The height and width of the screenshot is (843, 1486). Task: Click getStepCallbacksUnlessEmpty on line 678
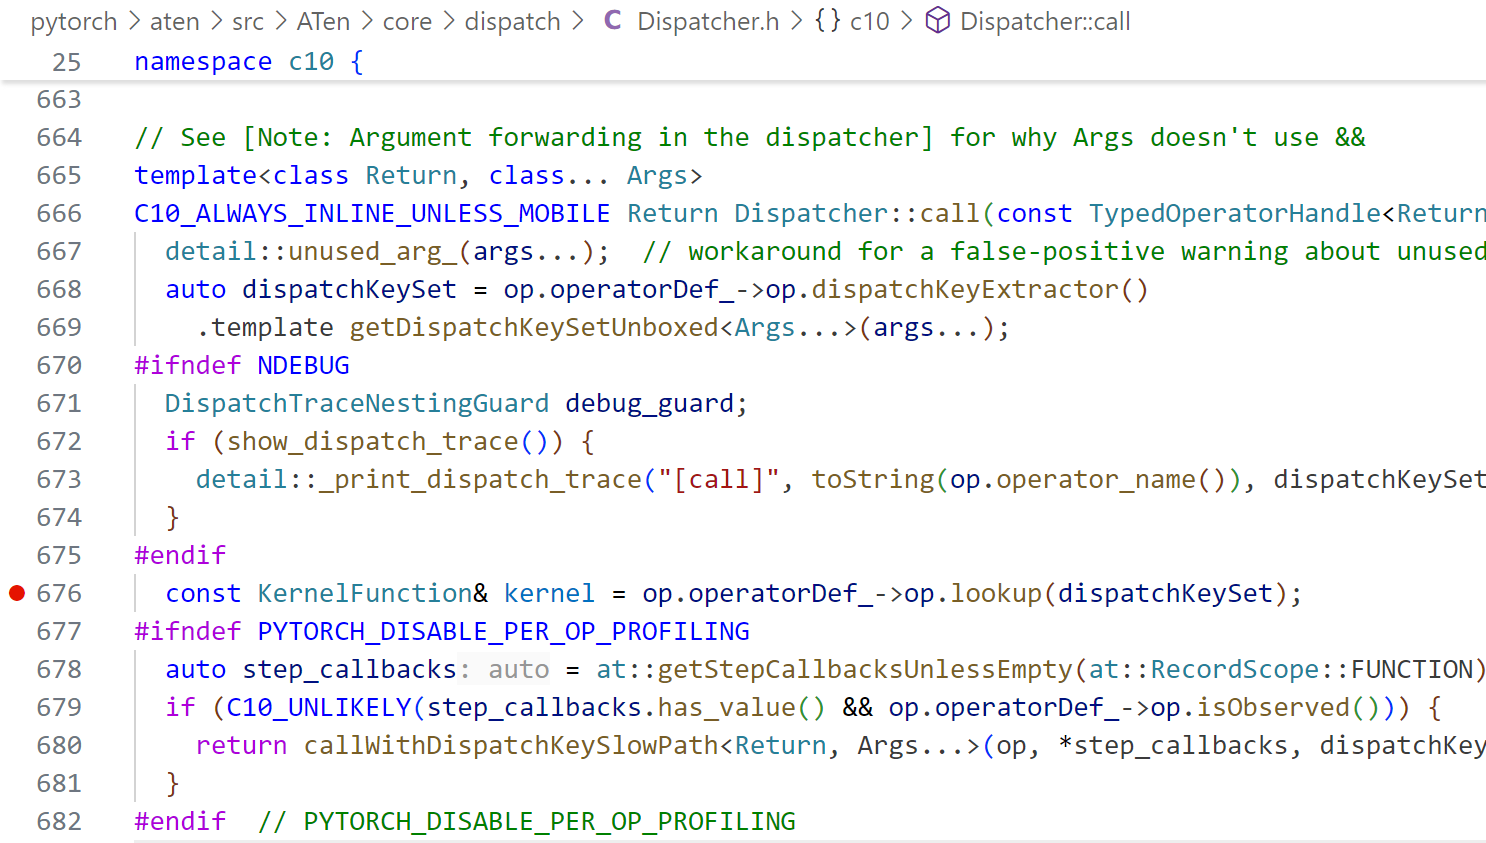pyautogui.click(x=864, y=670)
